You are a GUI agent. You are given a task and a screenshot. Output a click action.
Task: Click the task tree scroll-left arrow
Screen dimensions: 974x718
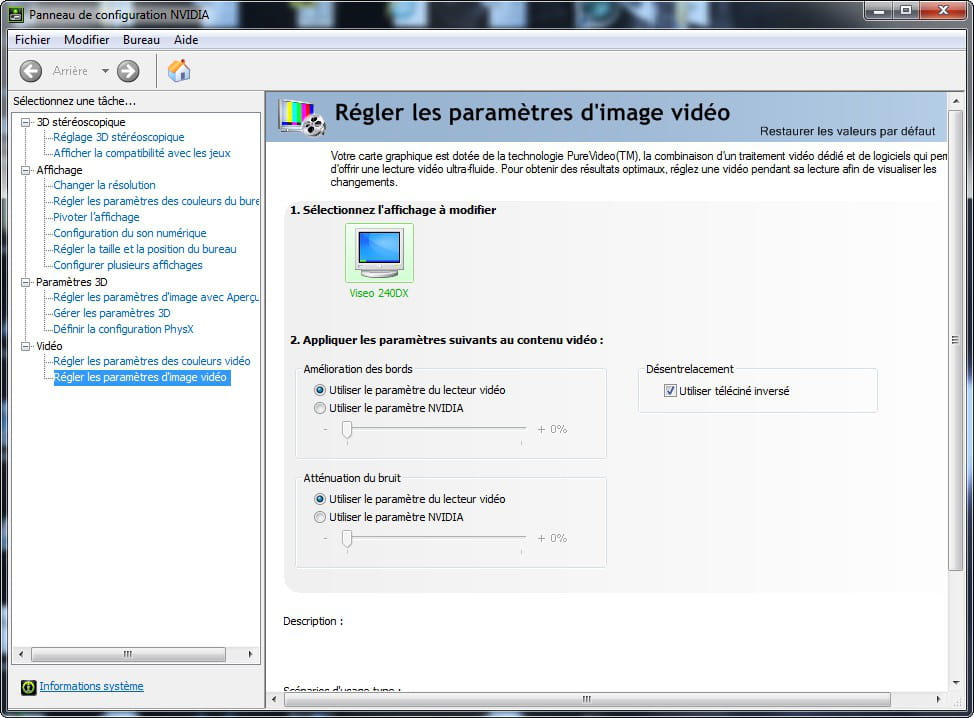tap(22, 655)
